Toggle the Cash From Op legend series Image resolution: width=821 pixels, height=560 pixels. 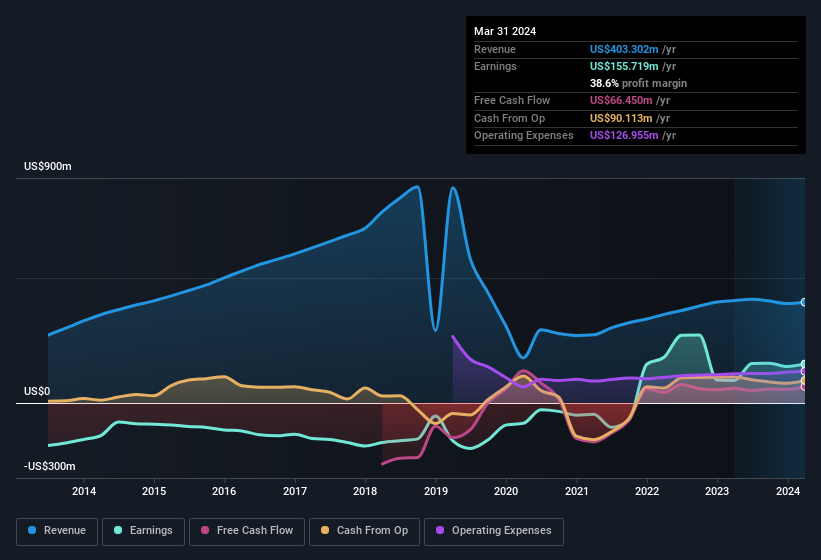[x=366, y=530]
